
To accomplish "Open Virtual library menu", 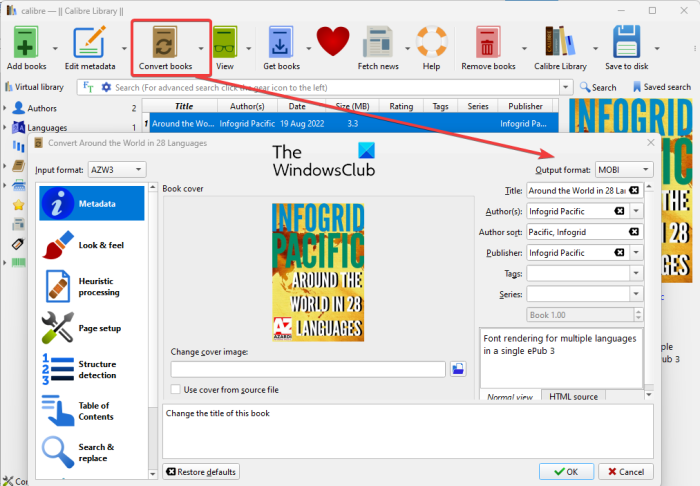I will (x=34, y=87).
